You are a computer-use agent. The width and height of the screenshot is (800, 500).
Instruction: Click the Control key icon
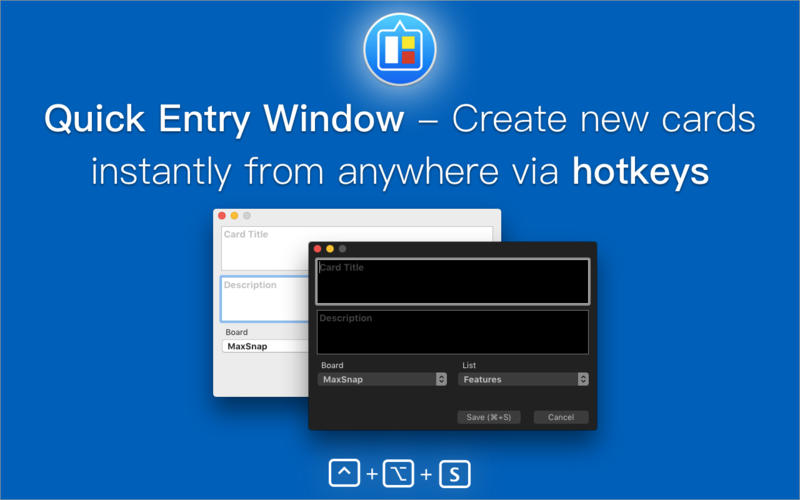click(x=344, y=473)
